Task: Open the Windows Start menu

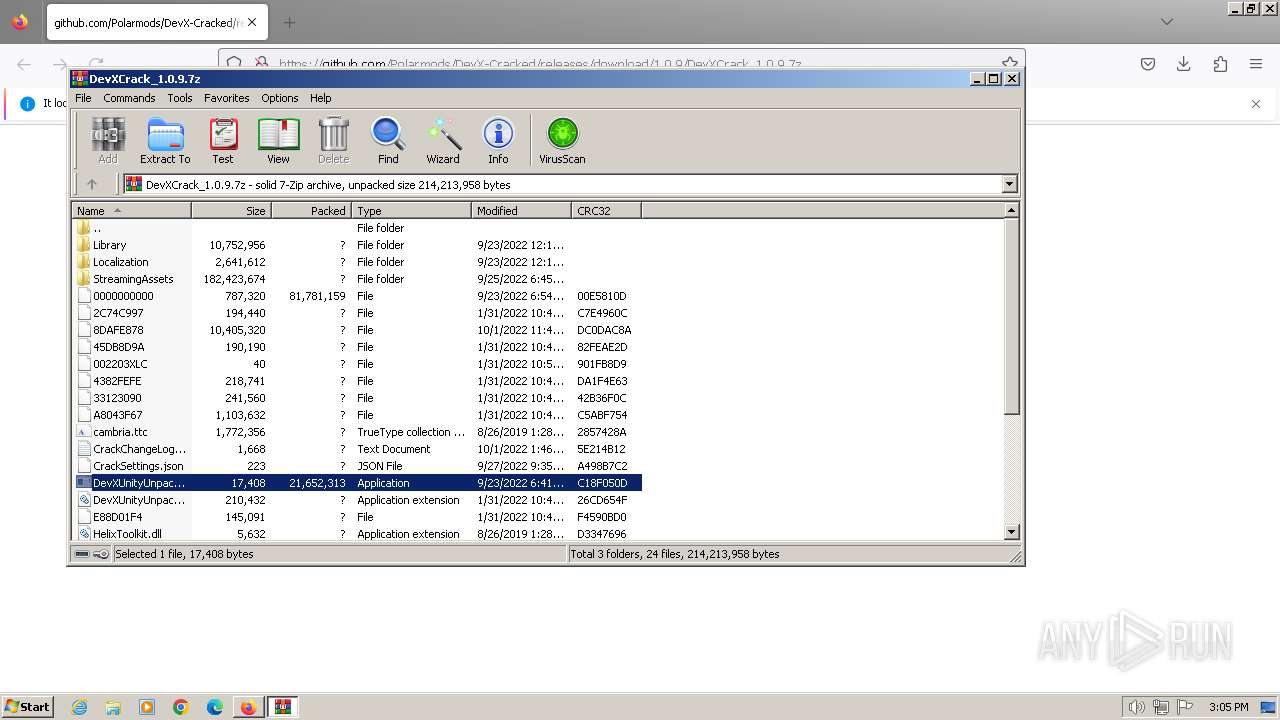Action: 28,706
